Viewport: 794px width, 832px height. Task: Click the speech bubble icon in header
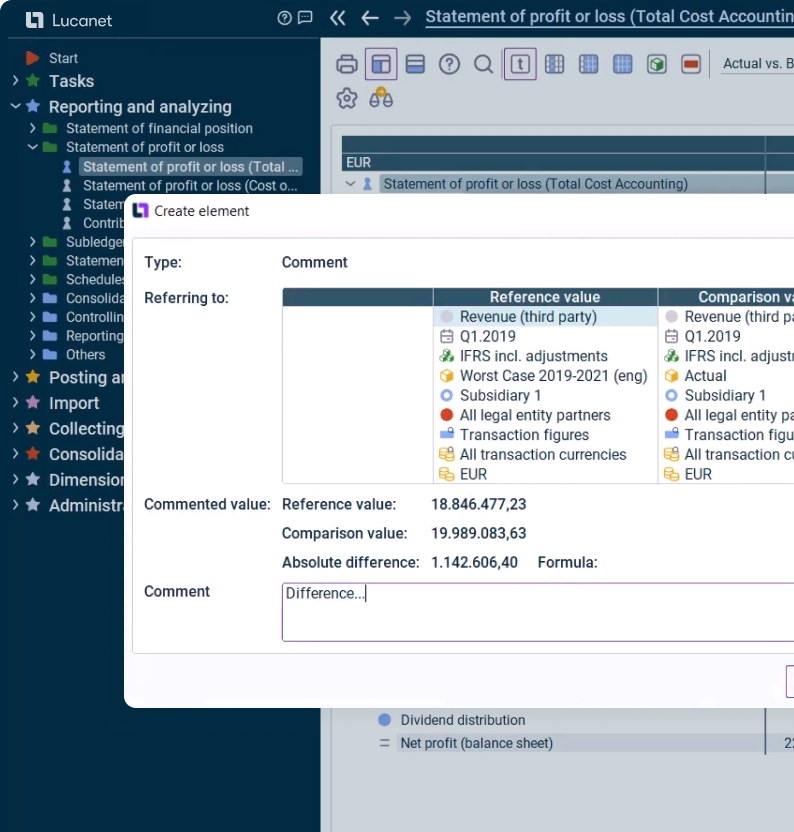[305, 18]
